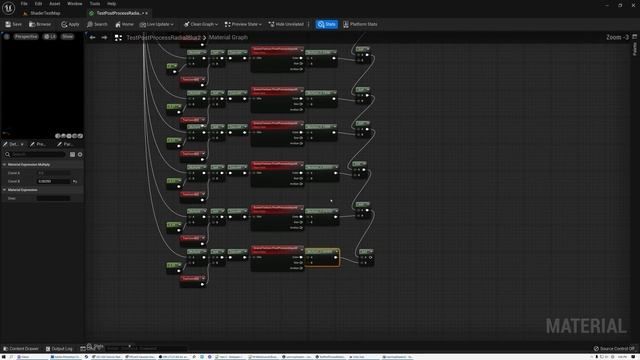Open the Show menu in preview viewport
The image size is (640, 360).
(67, 37)
